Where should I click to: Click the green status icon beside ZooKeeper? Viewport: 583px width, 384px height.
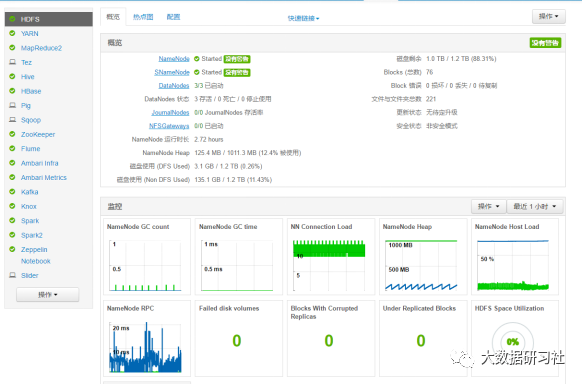(12, 134)
